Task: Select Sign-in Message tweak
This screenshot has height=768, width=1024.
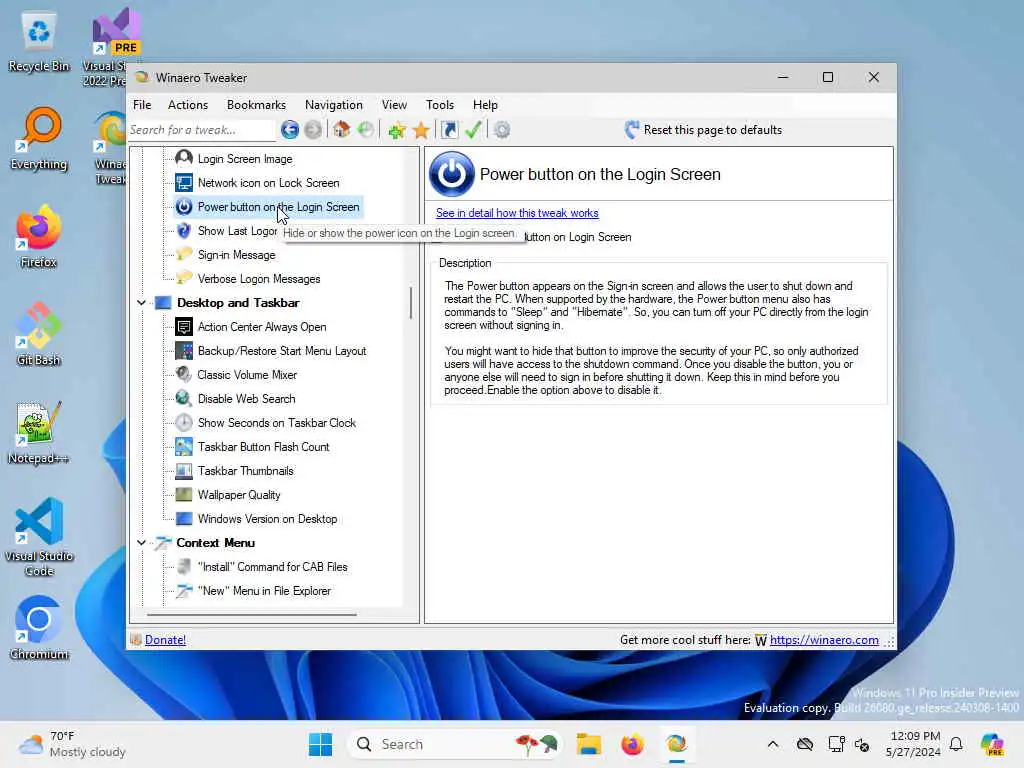Action: click(225, 255)
